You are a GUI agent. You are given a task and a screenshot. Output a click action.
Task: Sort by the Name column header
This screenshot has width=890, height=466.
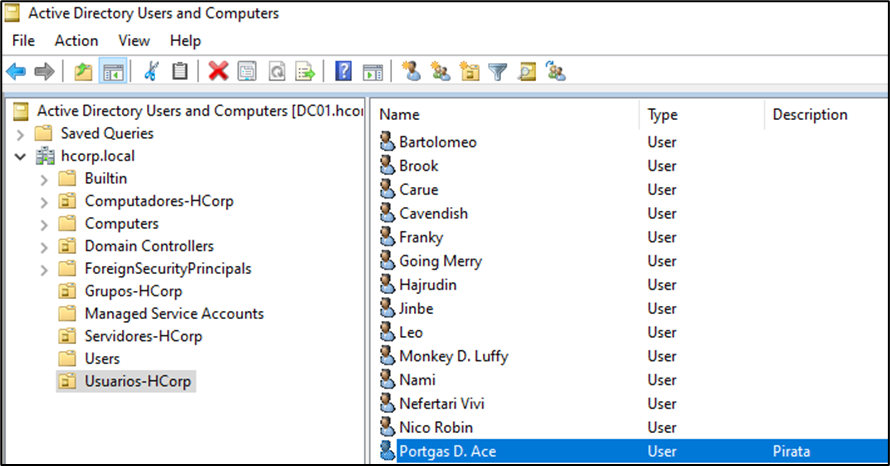(400, 115)
